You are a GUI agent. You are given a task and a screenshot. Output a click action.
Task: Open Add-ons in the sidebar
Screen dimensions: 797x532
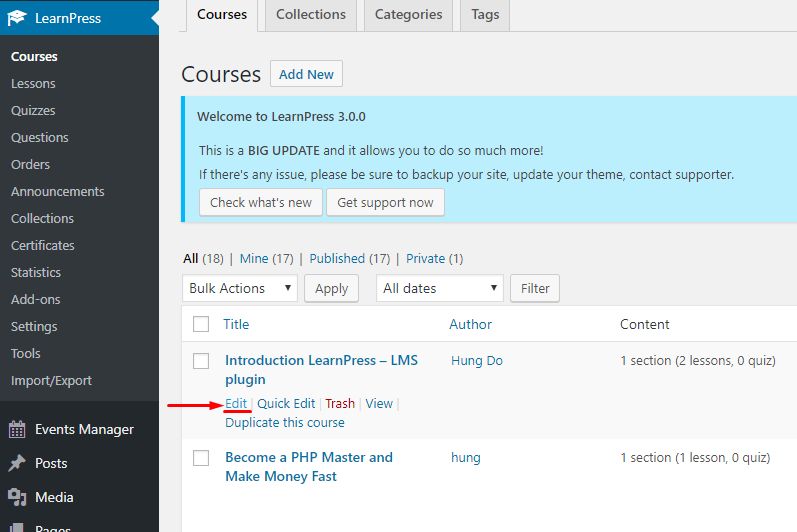coord(36,299)
